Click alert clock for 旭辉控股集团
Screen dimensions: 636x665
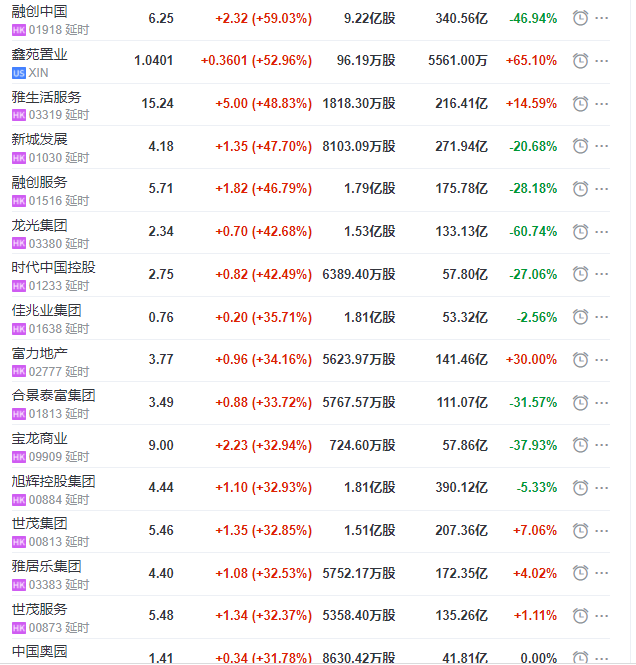click(580, 488)
